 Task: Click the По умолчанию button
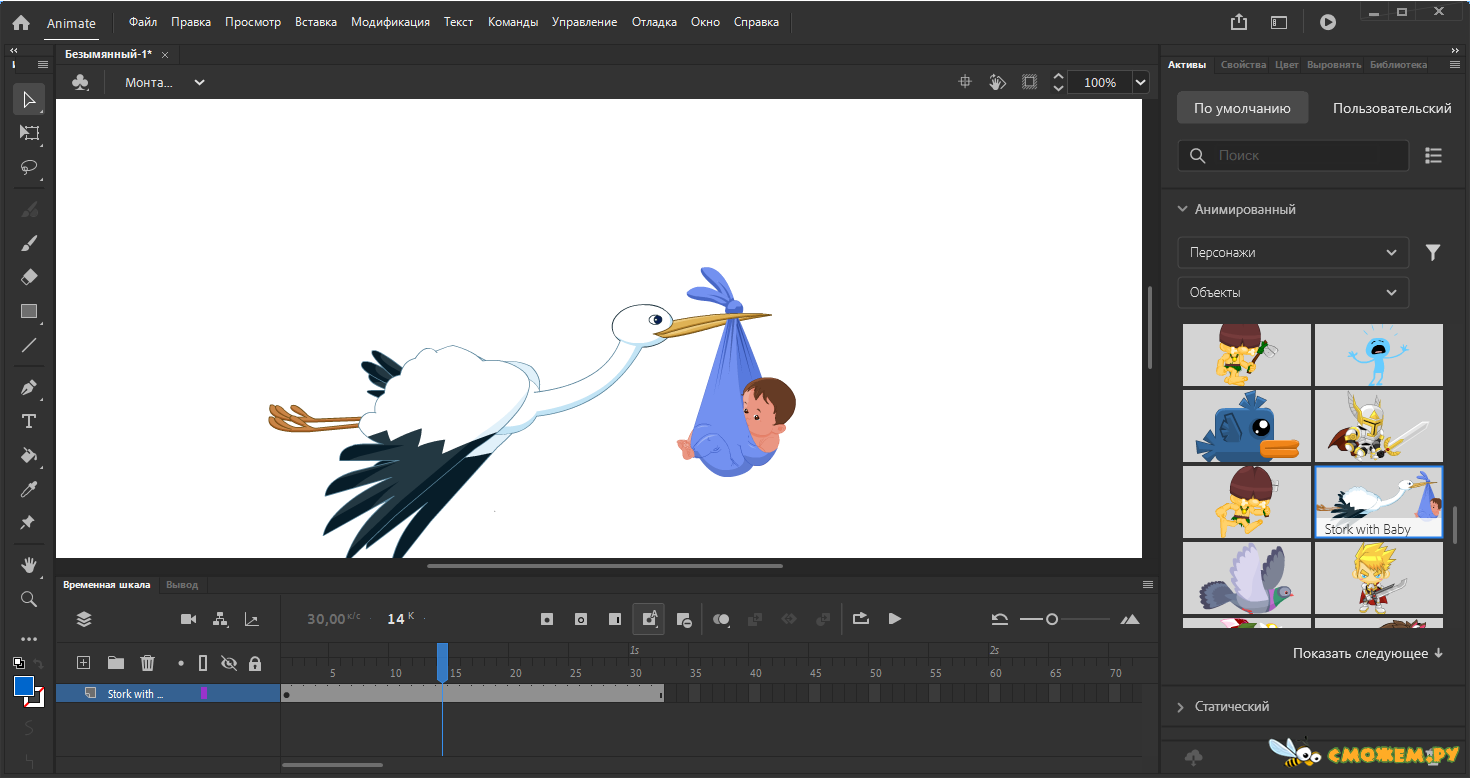pos(1242,108)
